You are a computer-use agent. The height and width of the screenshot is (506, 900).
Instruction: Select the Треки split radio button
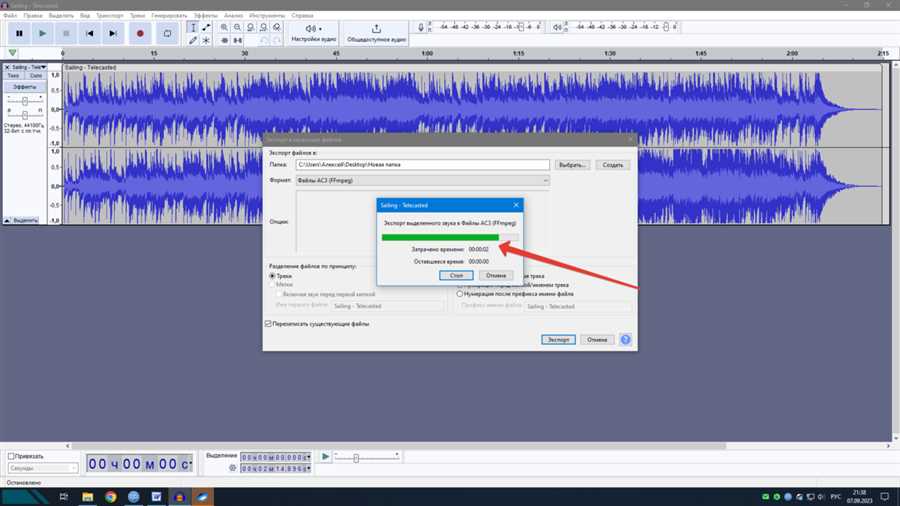(272, 276)
